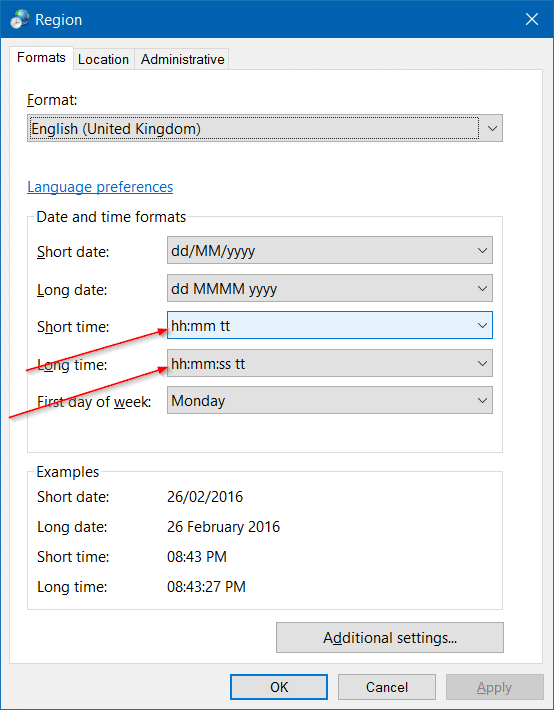554x710 pixels.
Task: Open the Administrative tab
Action: point(183,59)
